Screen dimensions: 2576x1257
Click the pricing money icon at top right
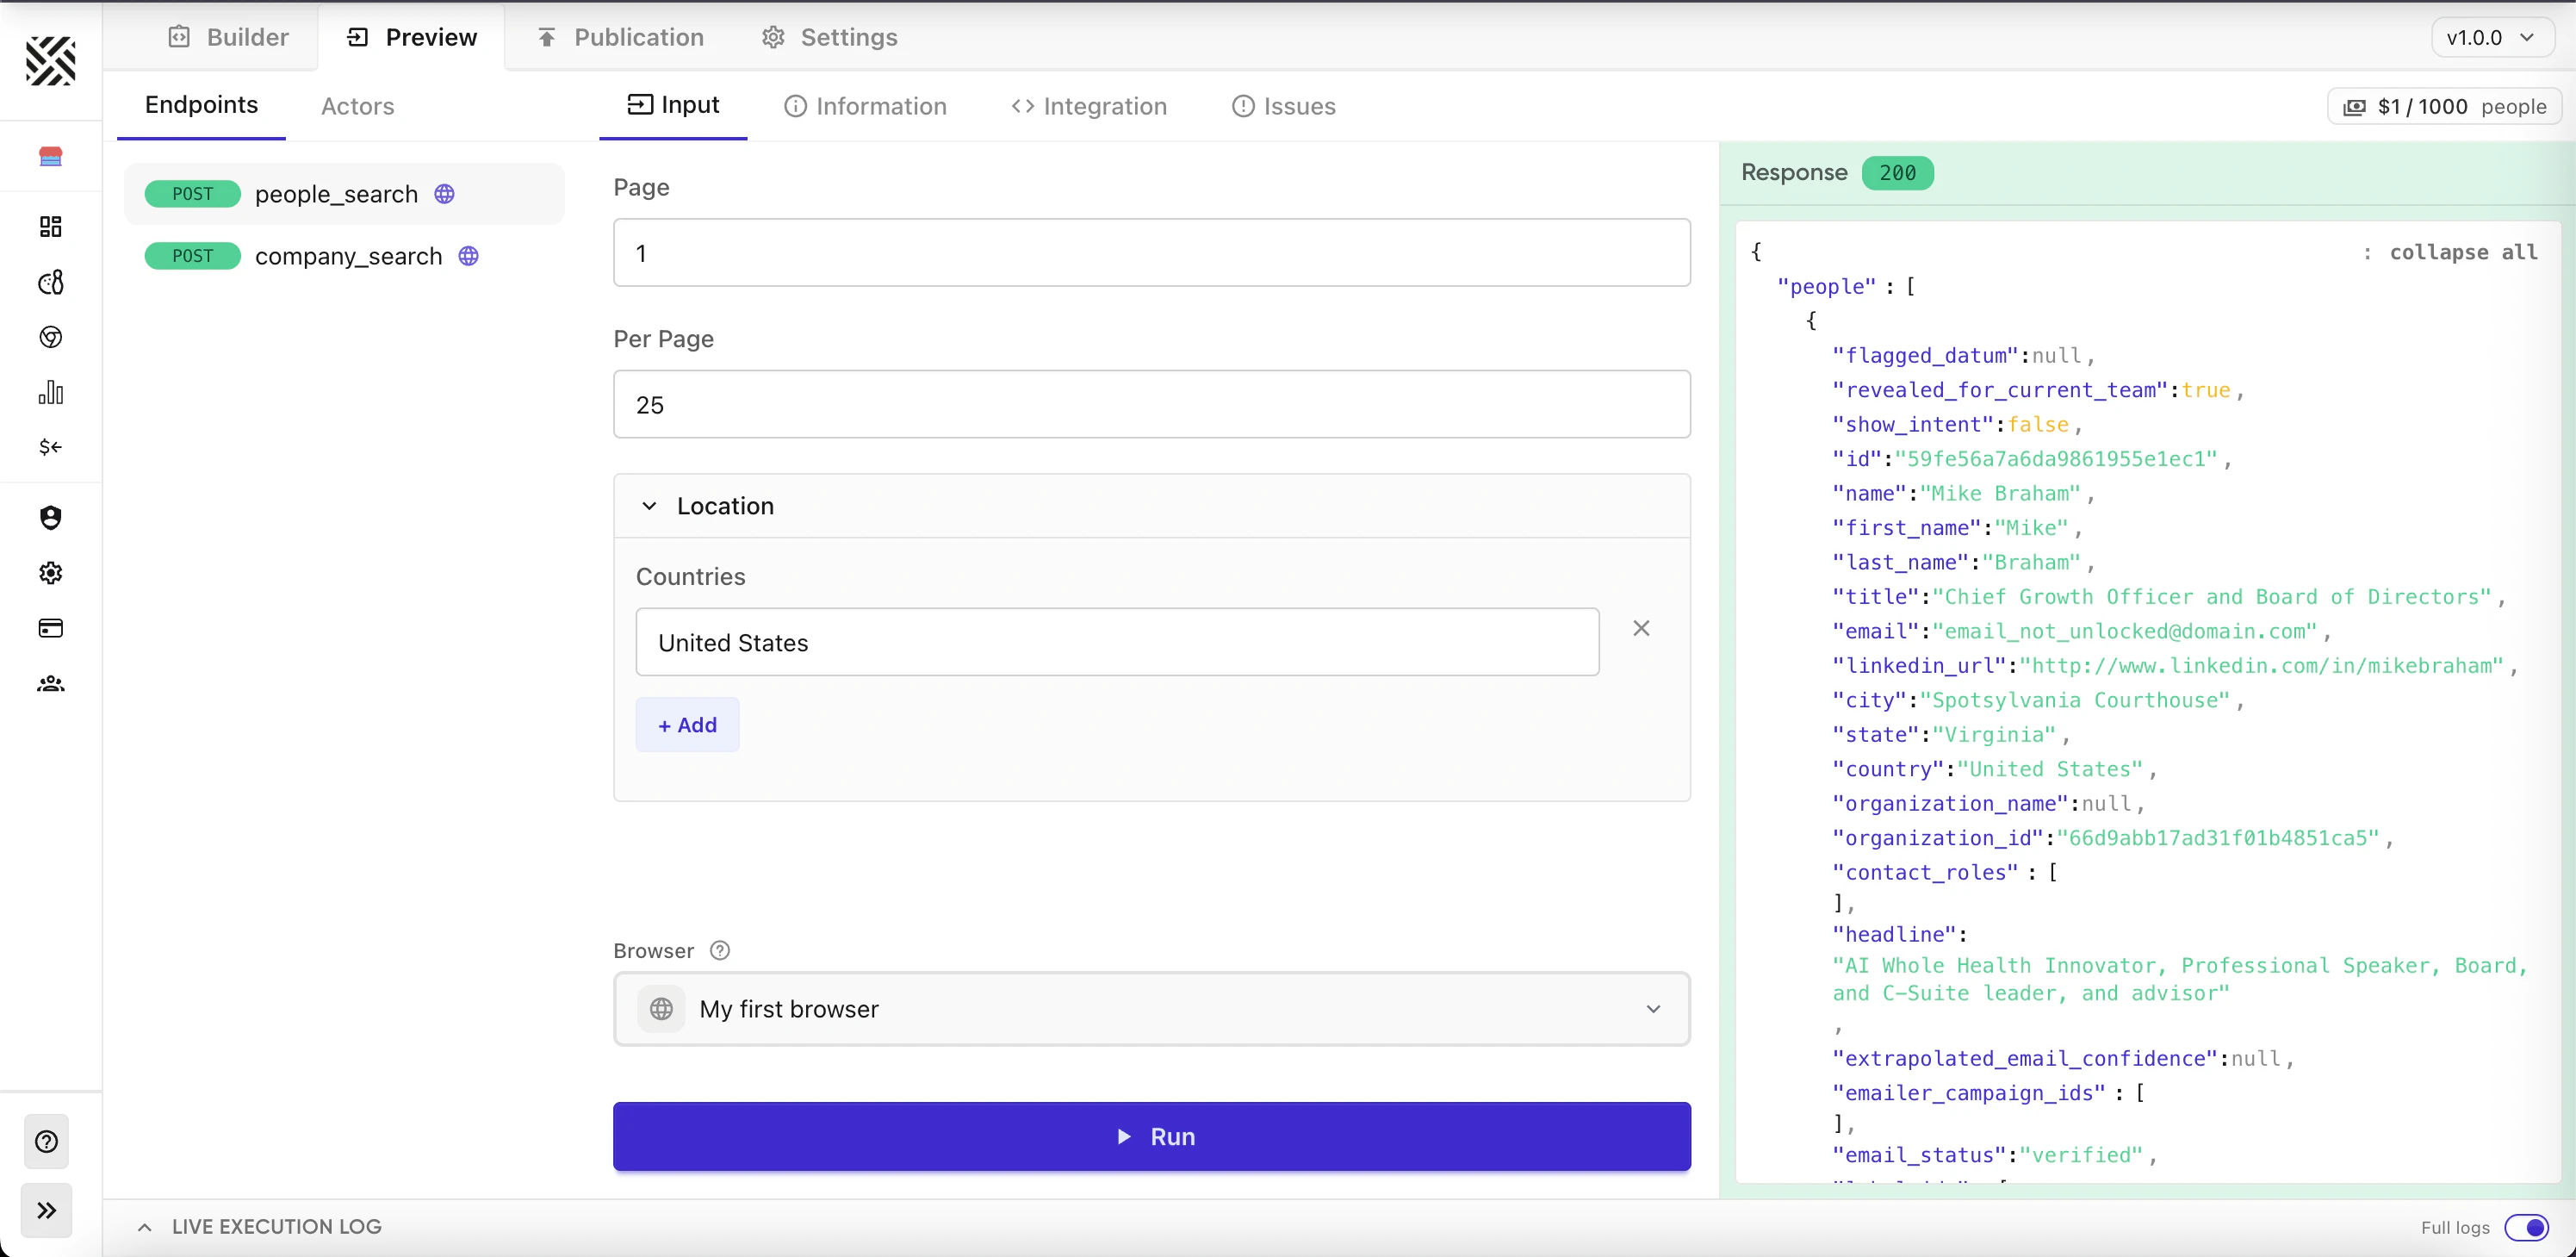point(2355,107)
